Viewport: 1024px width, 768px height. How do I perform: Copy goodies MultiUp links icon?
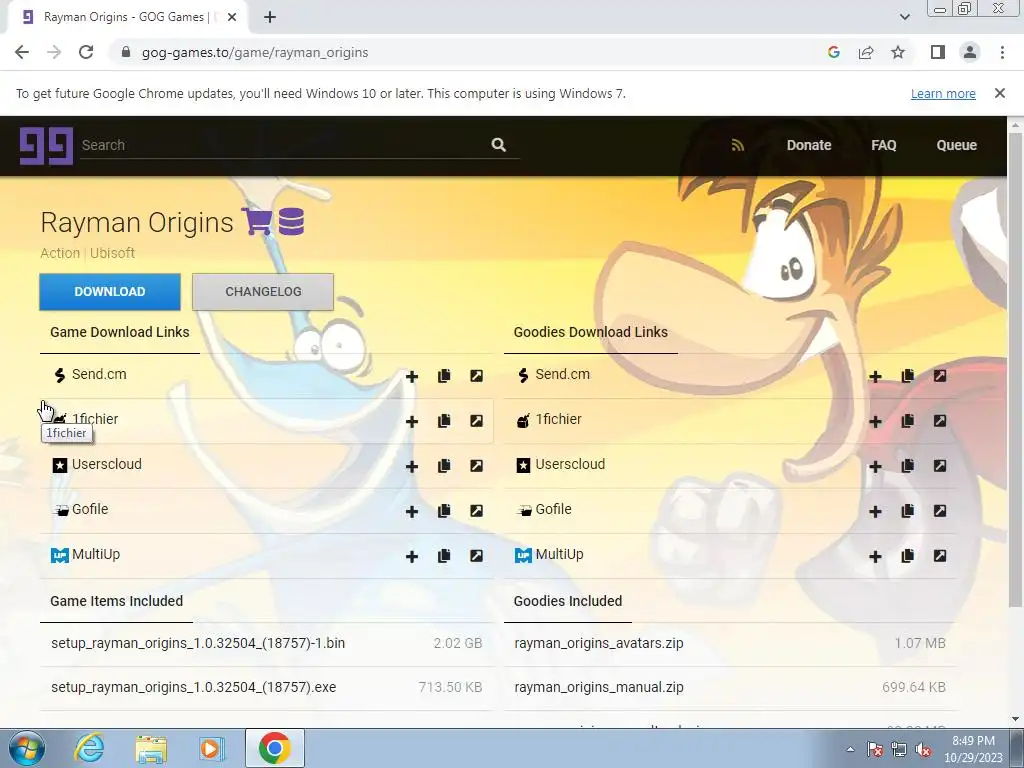click(908, 556)
